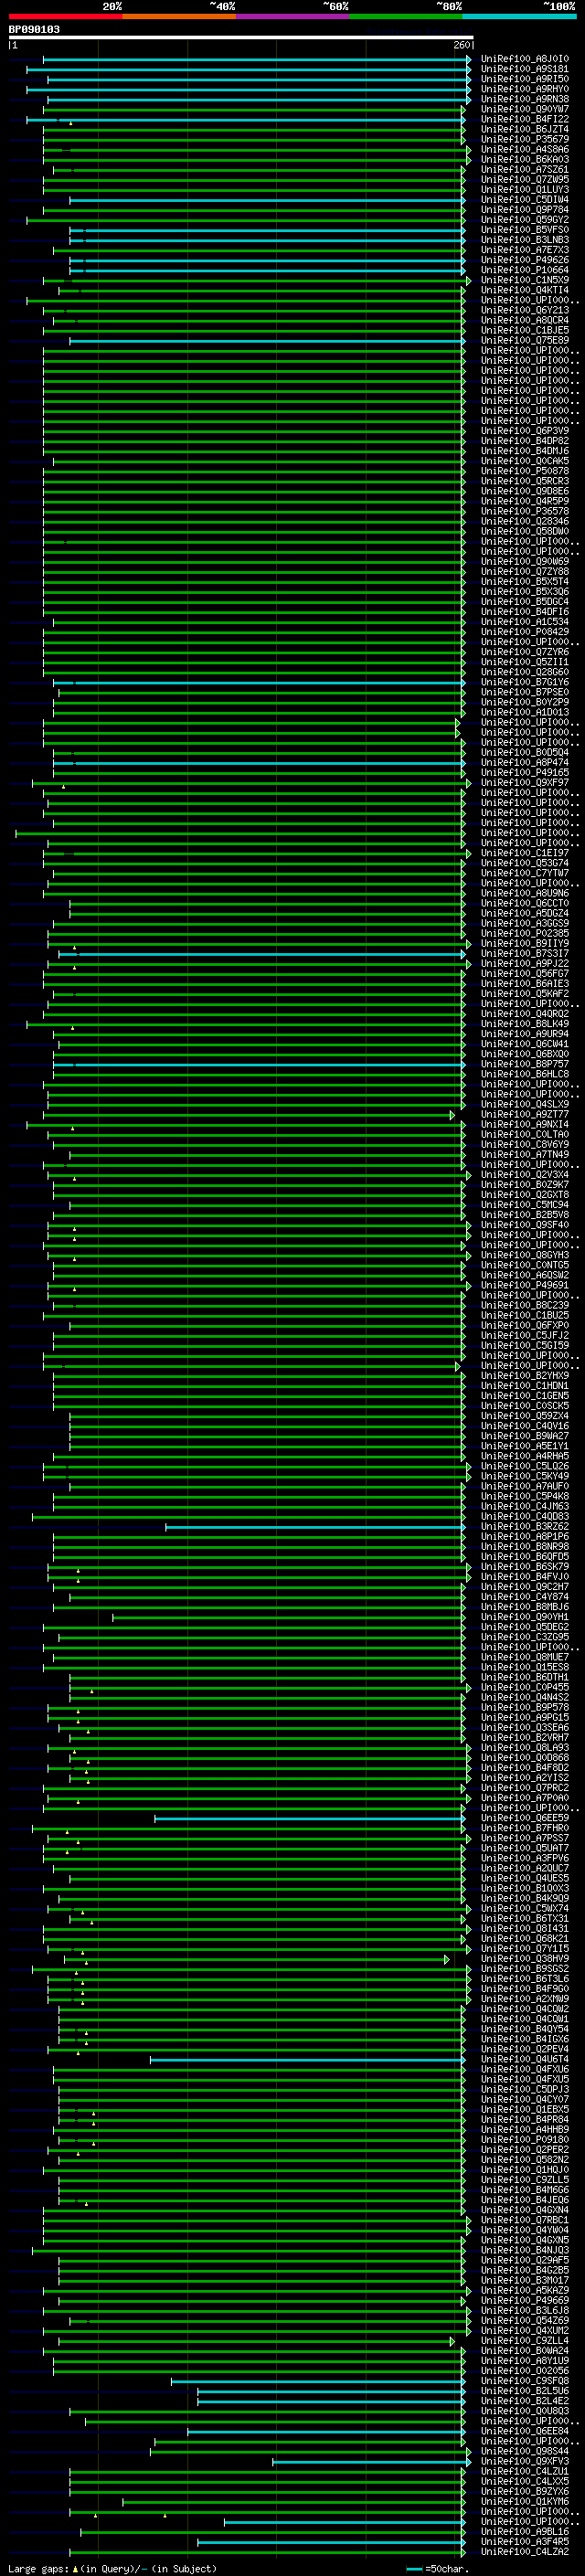Click the cyan alignment bar of UniRef100_Q6EE59
585x2576 pixels.
310,1818
